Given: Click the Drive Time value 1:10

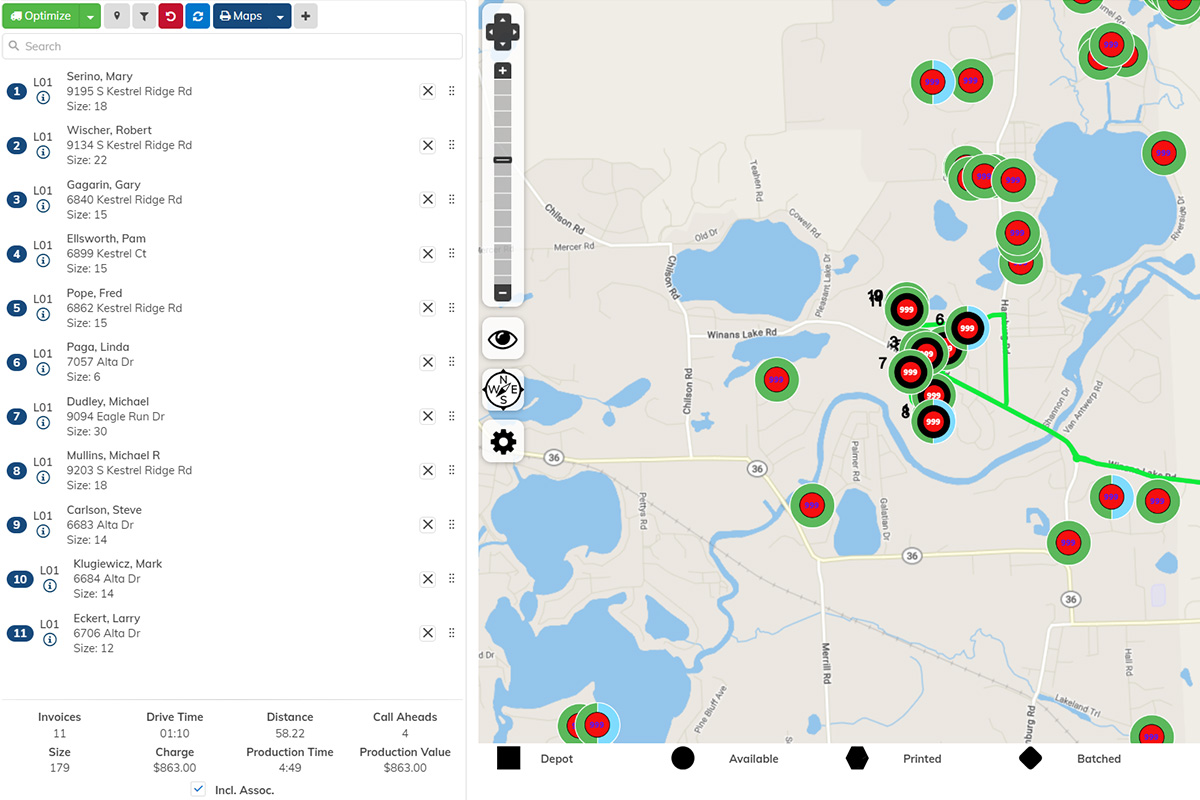Looking at the screenshot, I should [175, 733].
